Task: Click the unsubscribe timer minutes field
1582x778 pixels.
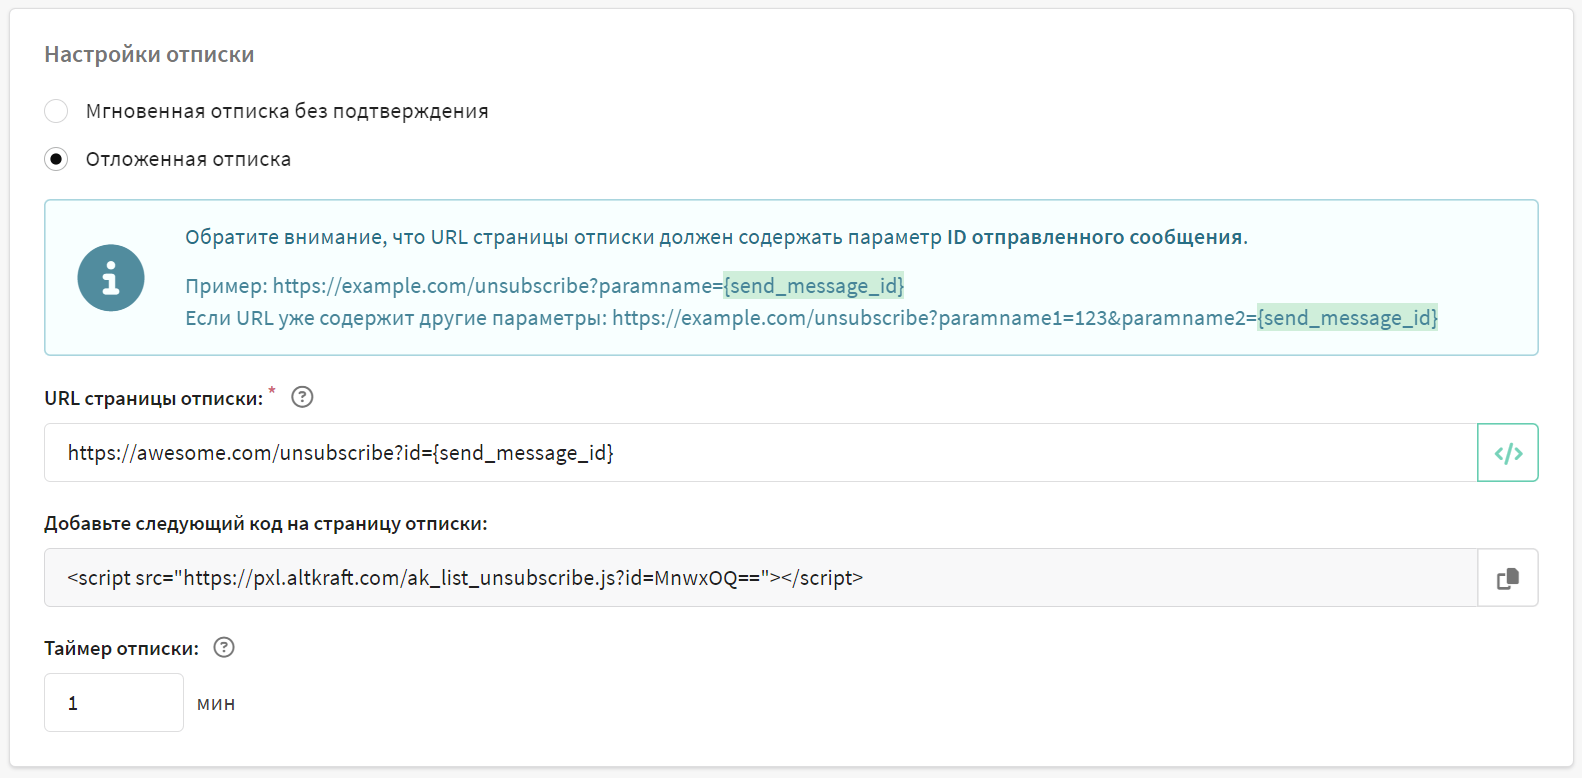Action: [114, 703]
